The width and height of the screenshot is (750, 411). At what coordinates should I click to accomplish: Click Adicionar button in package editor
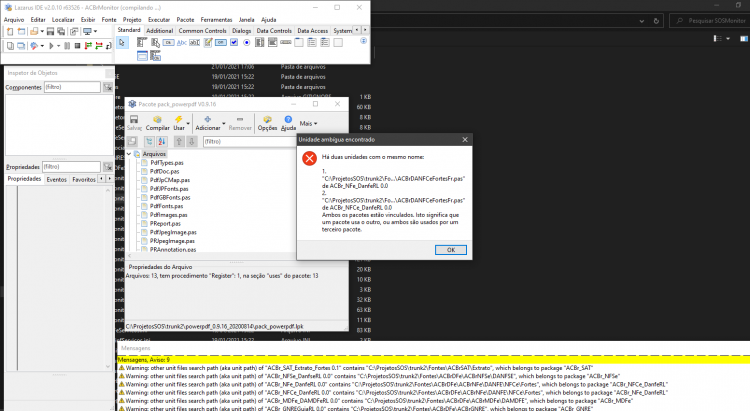coord(208,123)
